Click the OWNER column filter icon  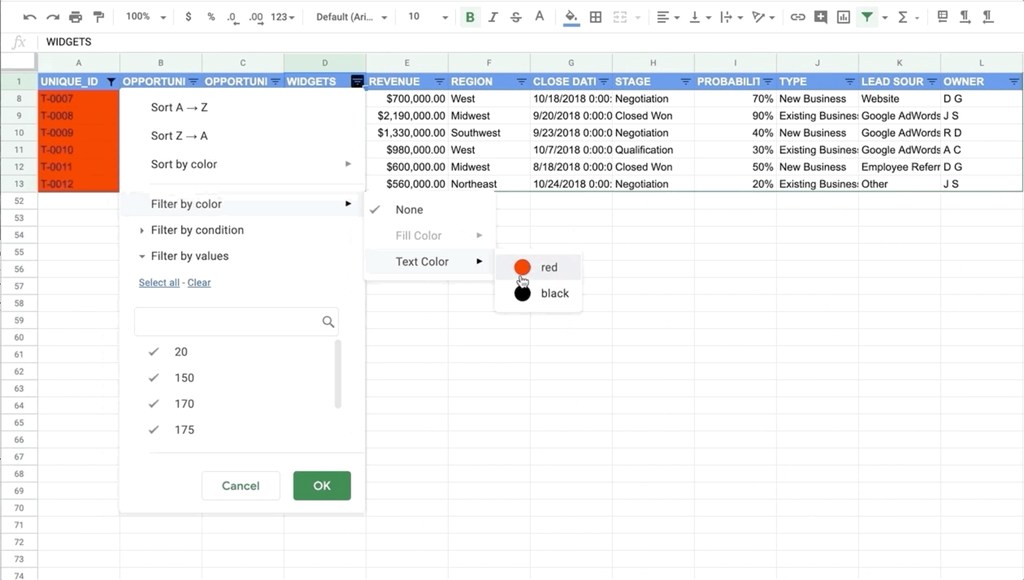(x=1014, y=82)
